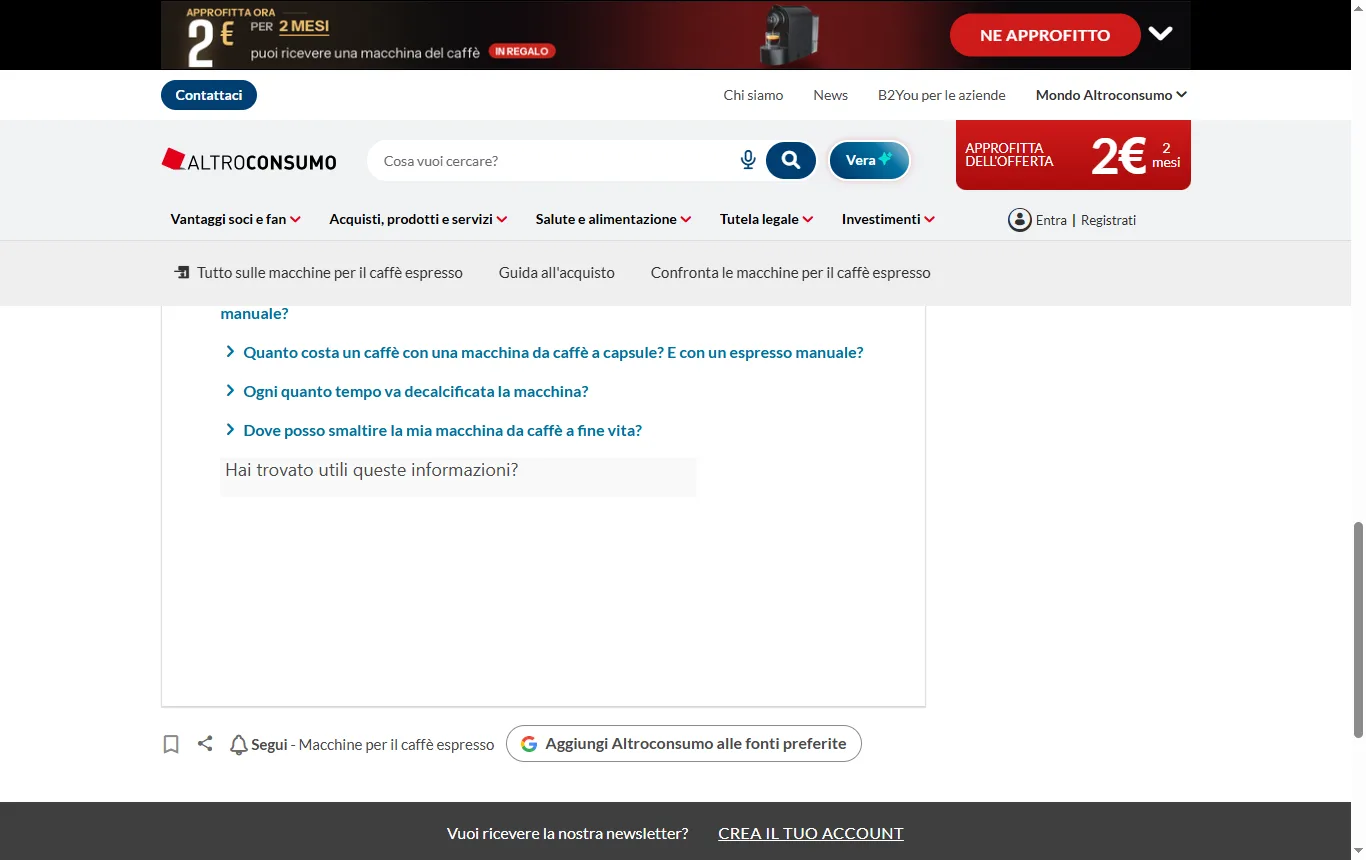Open the Chi siamo link
The image size is (1366, 860).
point(753,95)
